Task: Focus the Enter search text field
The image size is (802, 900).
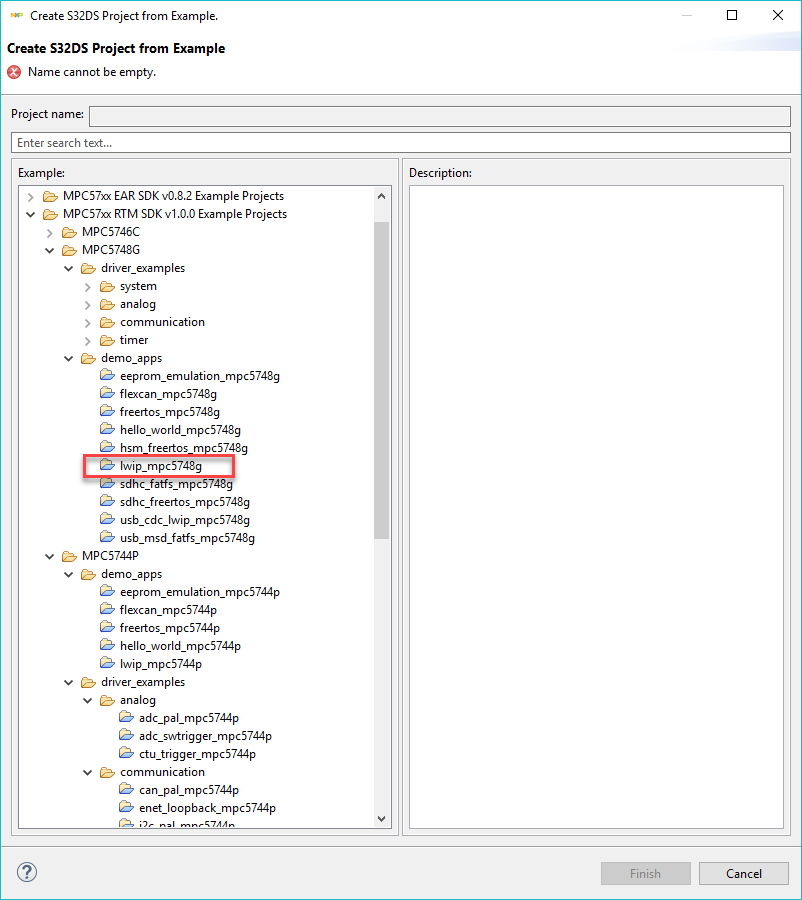Action: point(401,143)
